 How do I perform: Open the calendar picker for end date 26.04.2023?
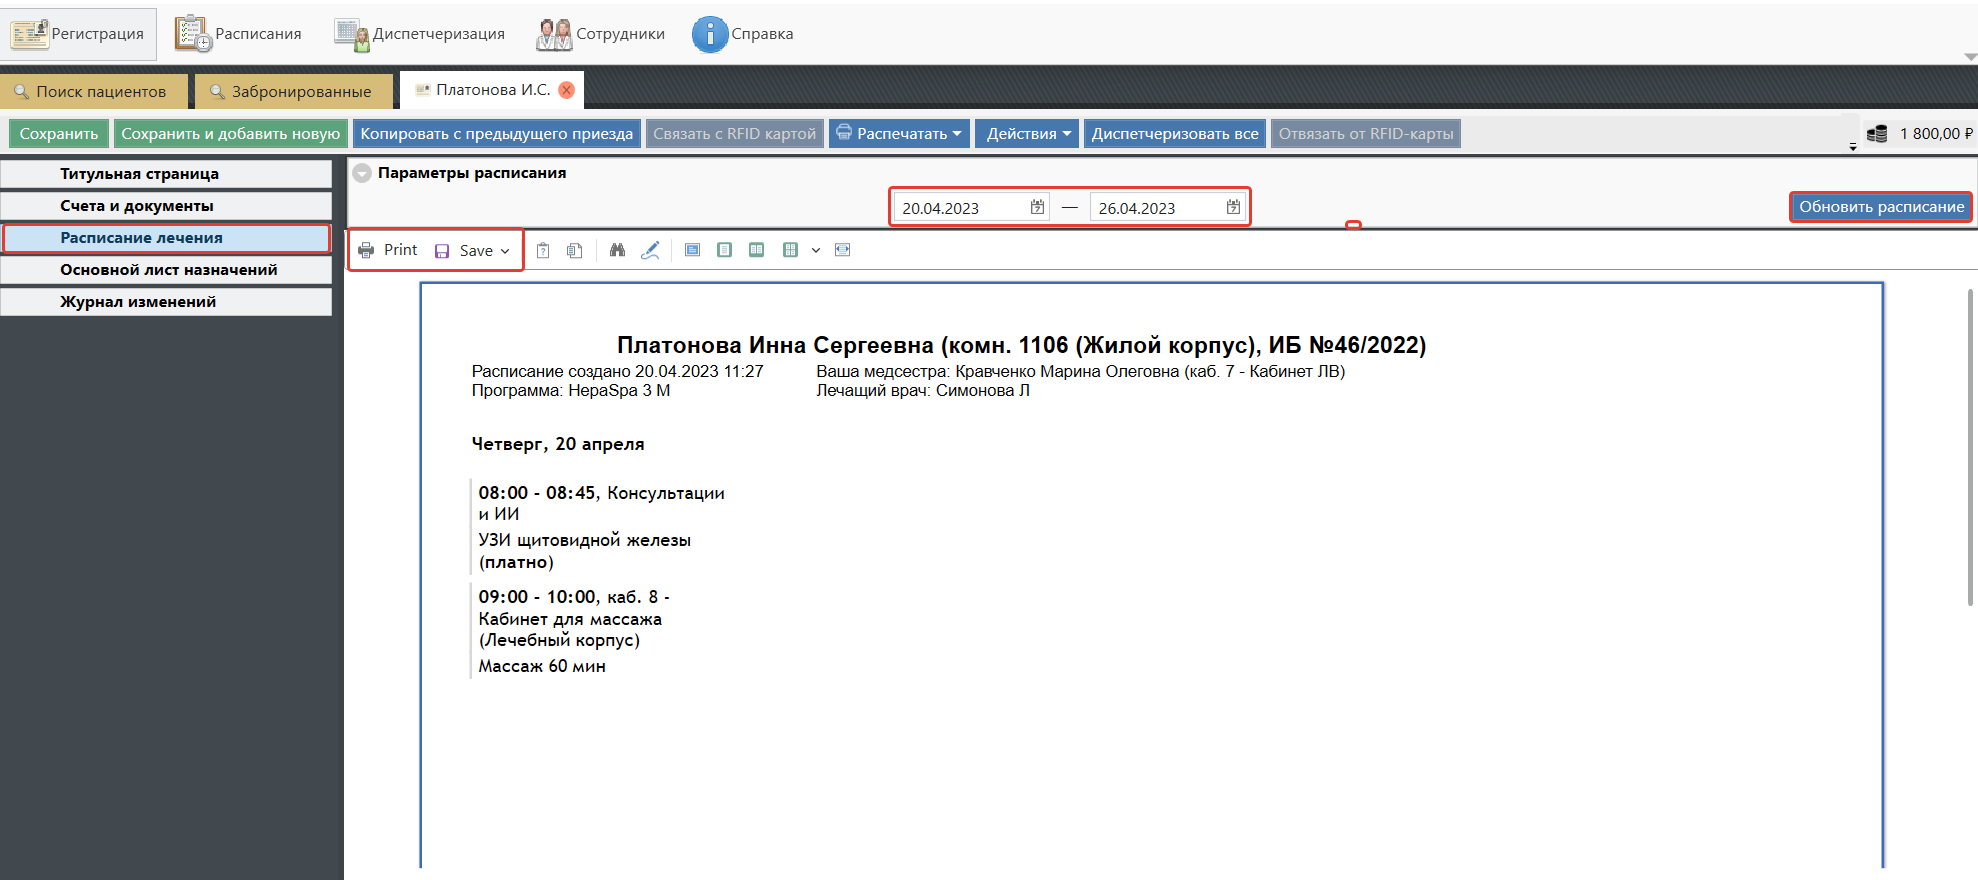click(1233, 207)
